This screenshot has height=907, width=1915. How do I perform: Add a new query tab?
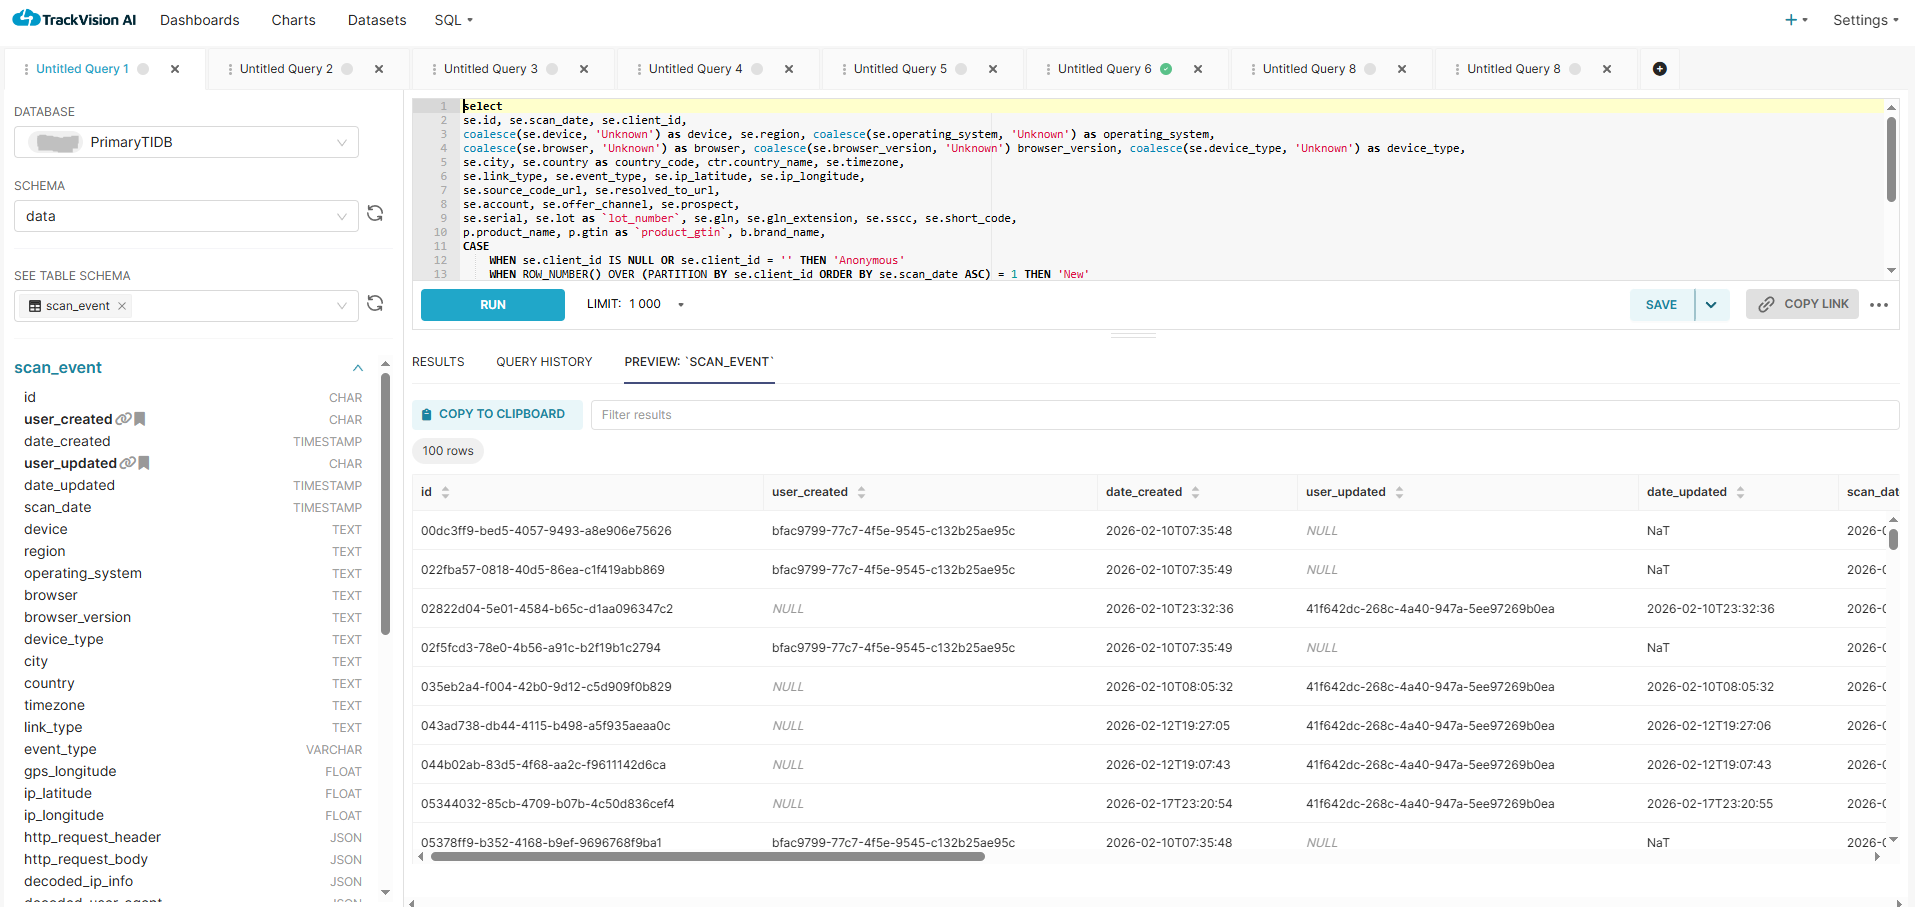pyautogui.click(x=1660, y=69)
